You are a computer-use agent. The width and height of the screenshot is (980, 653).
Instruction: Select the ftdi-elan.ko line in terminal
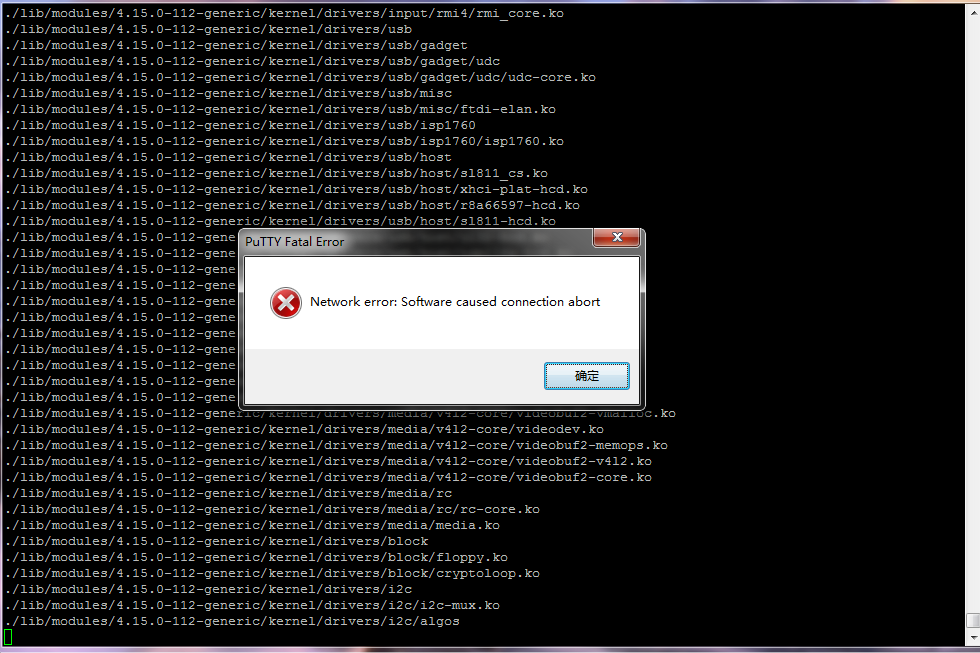(280, 109)
